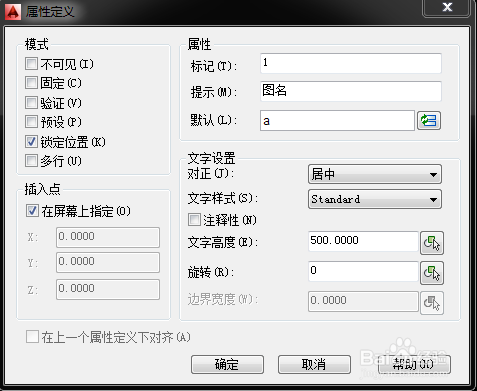The height and width of the screenshot is (391, 477).
Task: Click the 确定 button
Action: pos(227,364)
